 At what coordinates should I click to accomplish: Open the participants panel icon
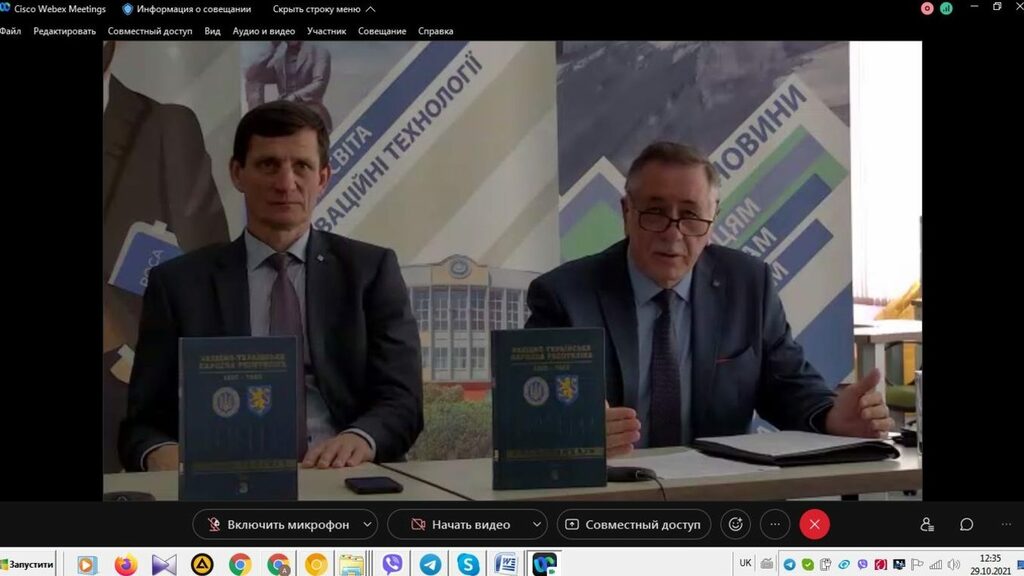pyautogui.click(x=927, y=524)
